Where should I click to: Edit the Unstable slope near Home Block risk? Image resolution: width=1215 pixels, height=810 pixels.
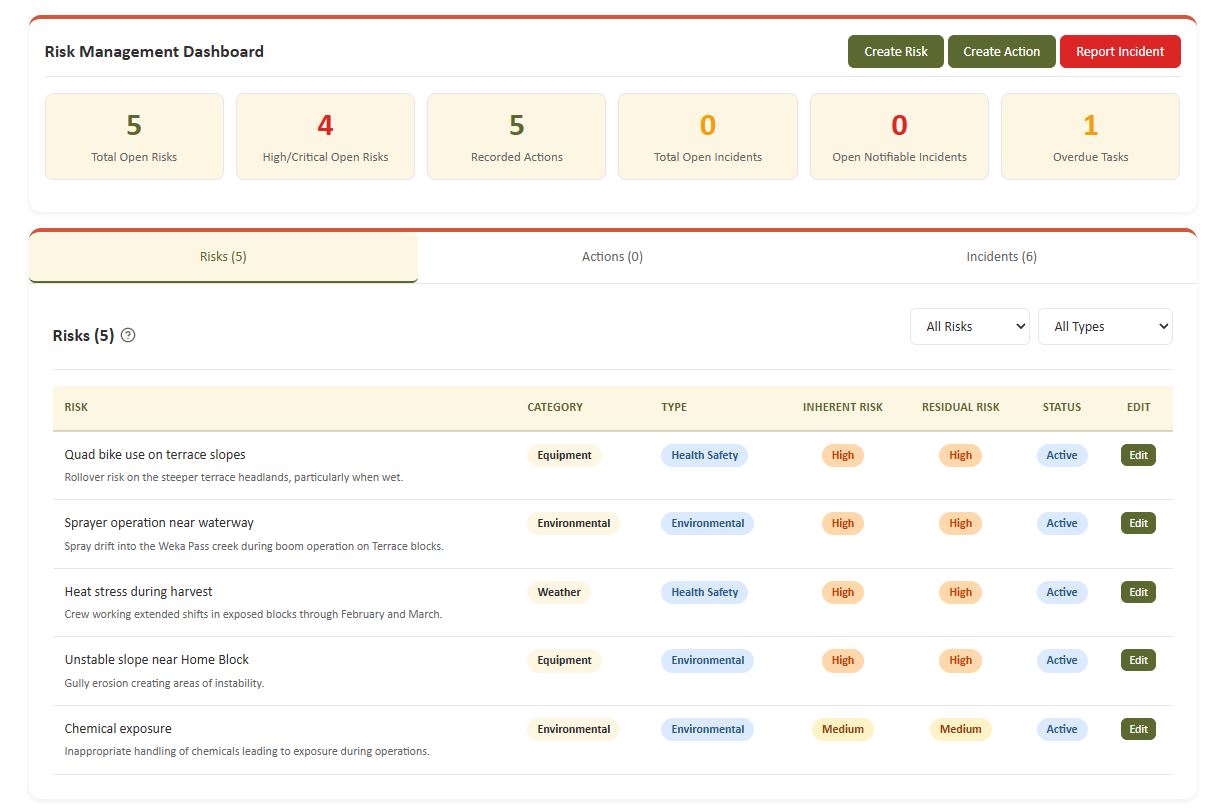tap(1138, 660)
